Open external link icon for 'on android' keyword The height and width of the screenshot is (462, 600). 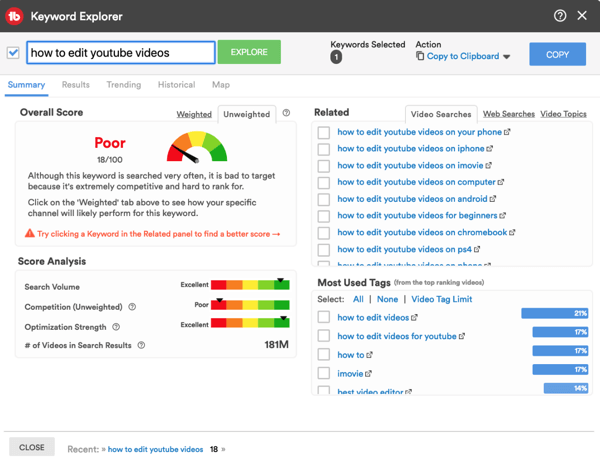pos(492,199)
